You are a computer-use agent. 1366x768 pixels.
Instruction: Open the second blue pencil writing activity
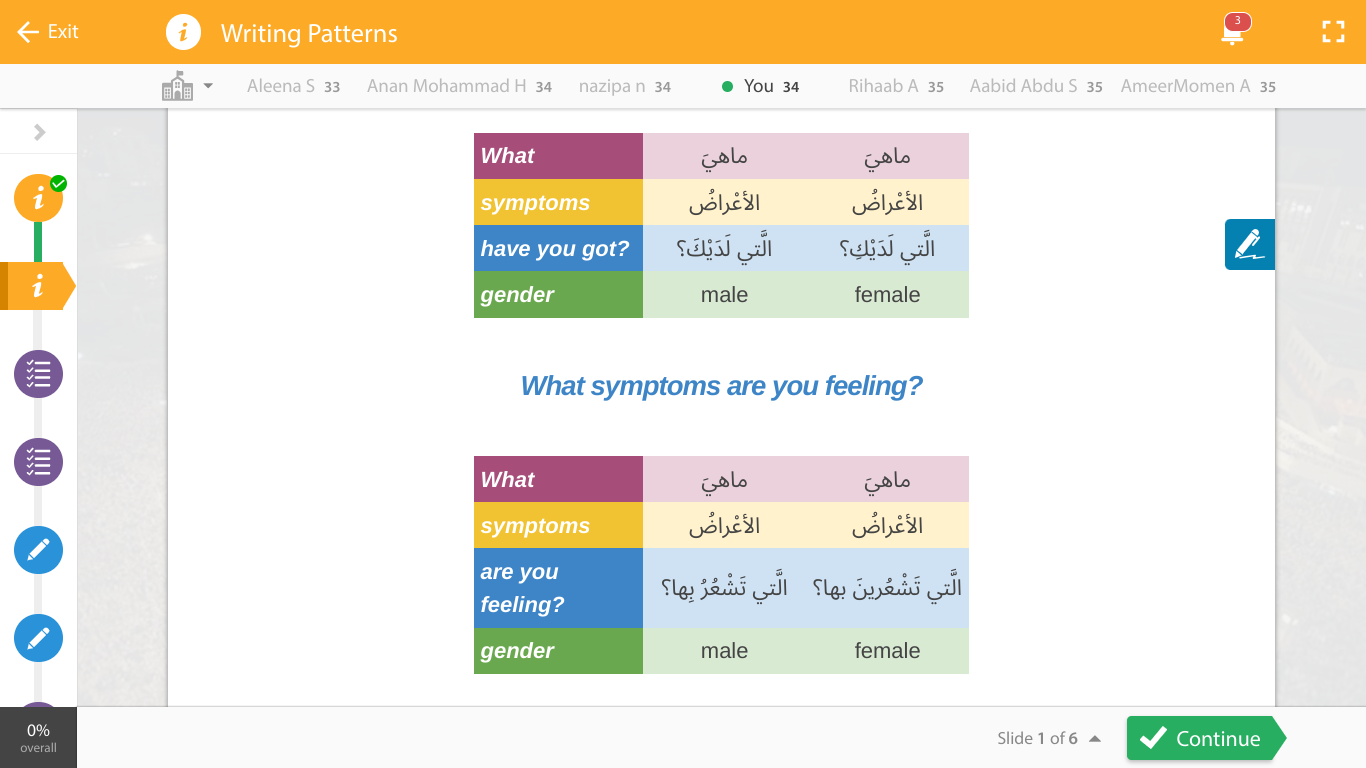coord(39,638)
